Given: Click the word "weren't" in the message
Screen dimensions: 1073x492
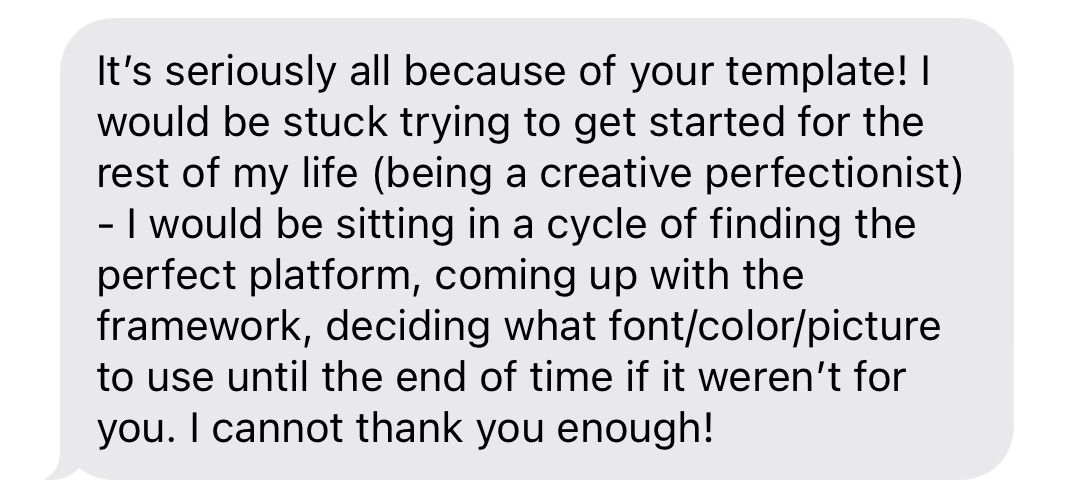Looking at the screenshot, I should pos(768,377).
